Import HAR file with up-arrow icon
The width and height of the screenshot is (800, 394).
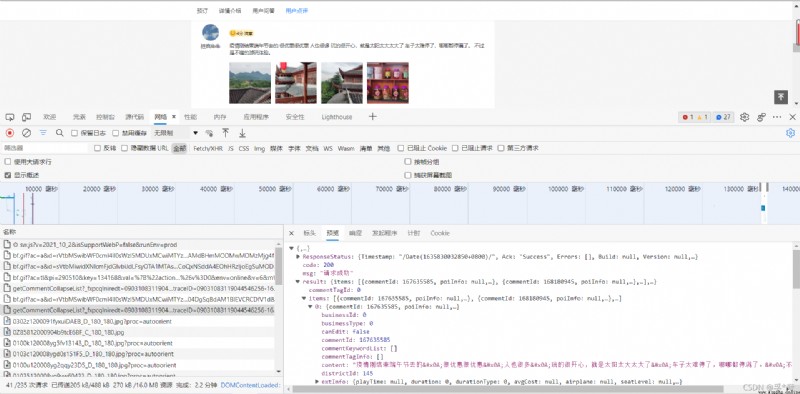coord(225,133)
